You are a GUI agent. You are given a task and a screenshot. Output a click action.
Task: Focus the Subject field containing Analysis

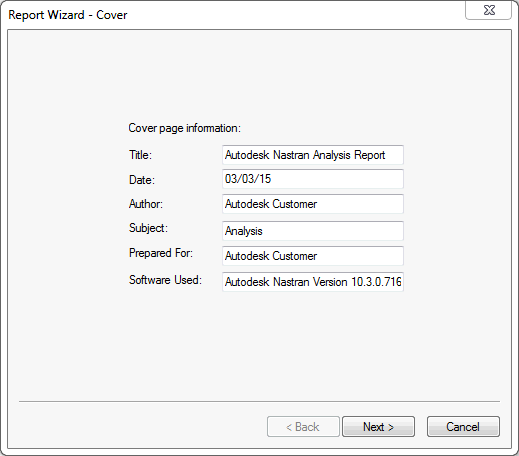[313, 231]
